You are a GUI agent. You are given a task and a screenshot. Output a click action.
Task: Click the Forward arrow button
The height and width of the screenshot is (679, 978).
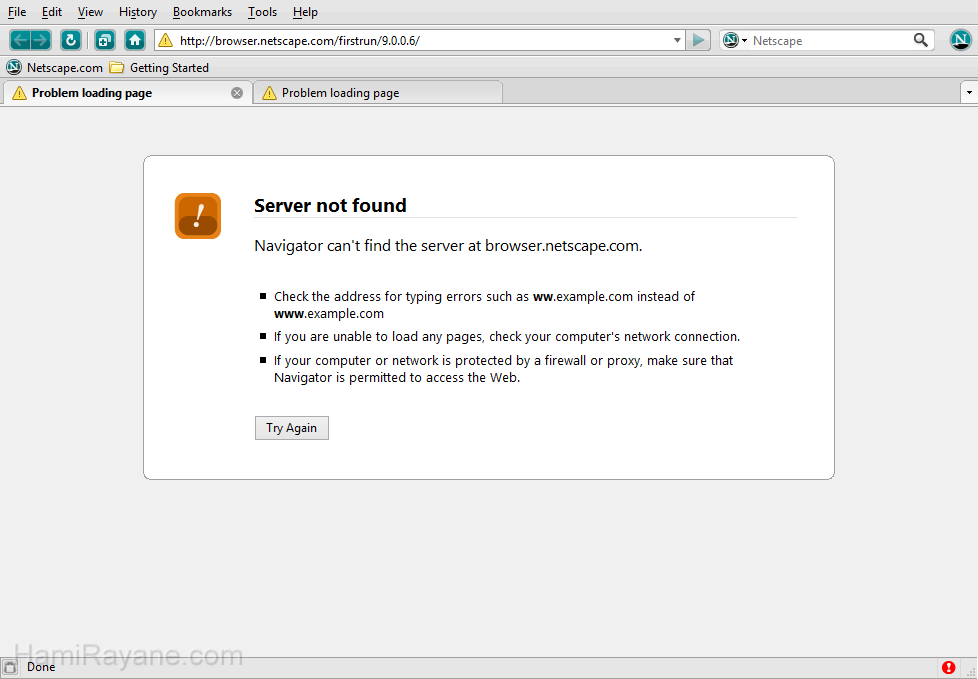(x=41, y=41)
